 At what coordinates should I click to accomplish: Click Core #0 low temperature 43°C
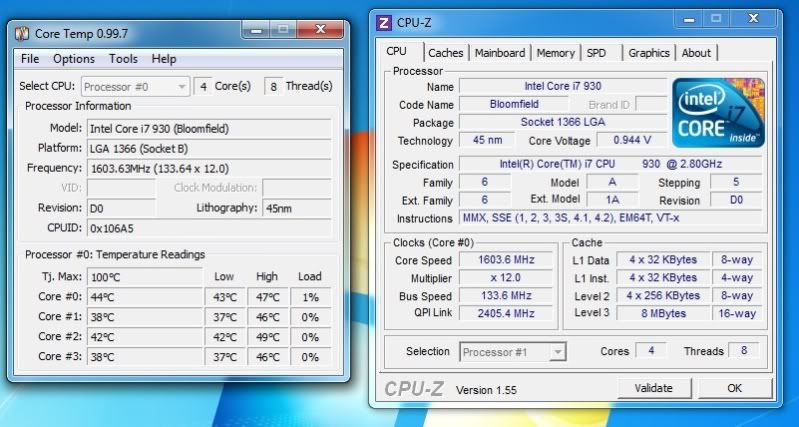coord(225,297)
